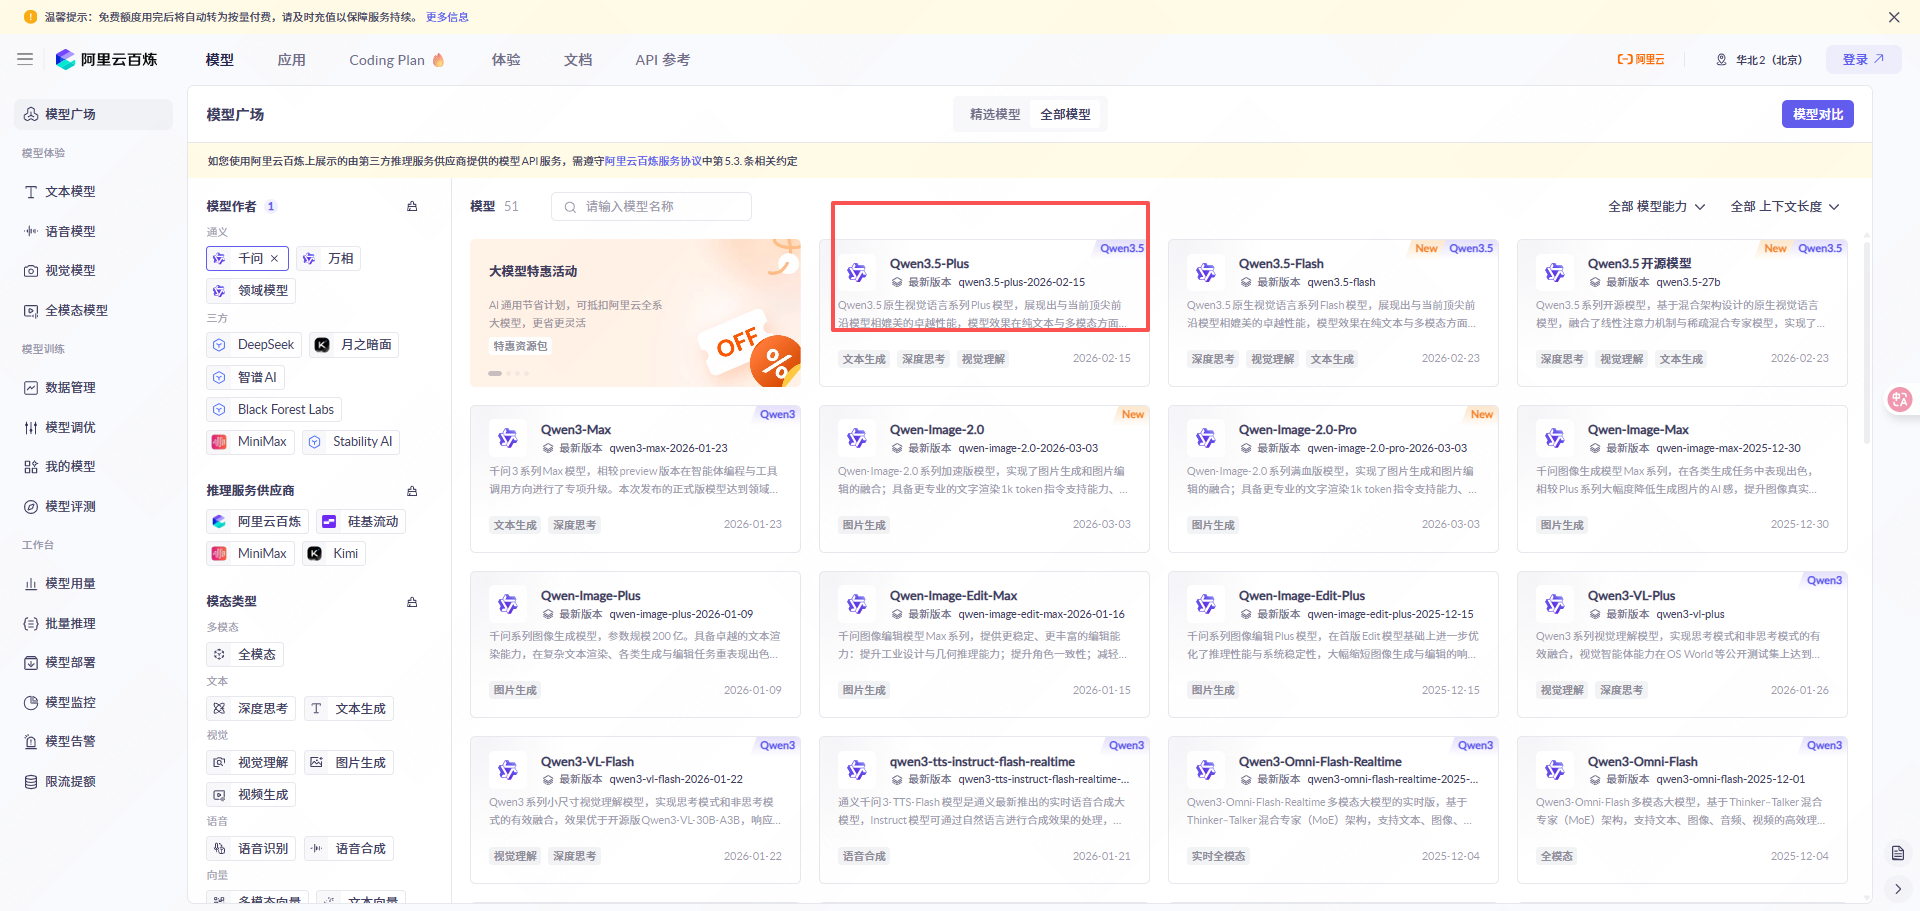Open the 体验 top navigation tab
This screenshot has width=1920, height=911.
(x=506, y=60)
